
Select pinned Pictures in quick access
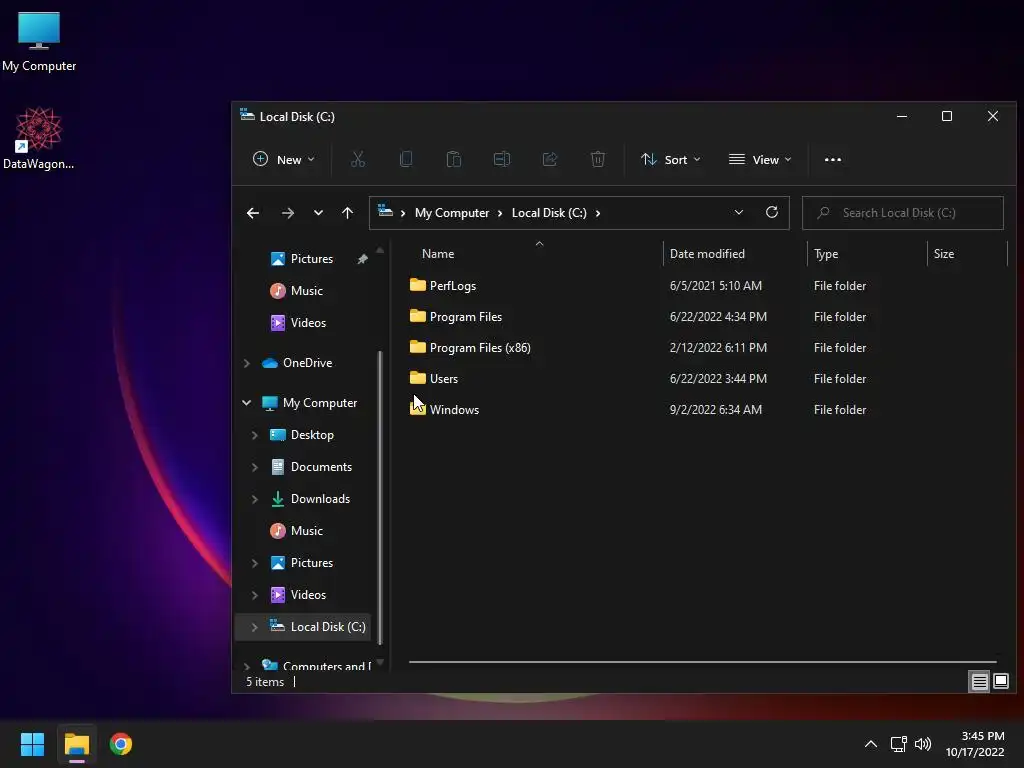tap(312, 259)
